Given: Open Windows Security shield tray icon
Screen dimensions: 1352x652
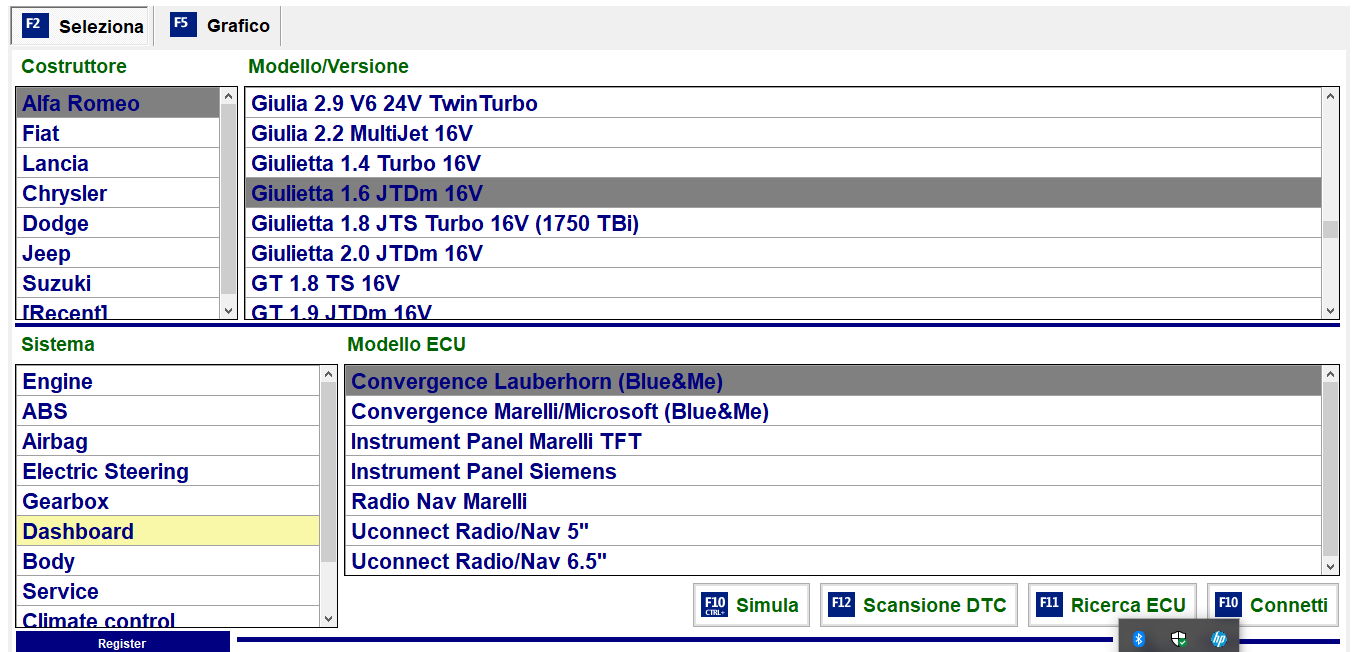Looking at the screenshot, I should (x=1178, y=638).
